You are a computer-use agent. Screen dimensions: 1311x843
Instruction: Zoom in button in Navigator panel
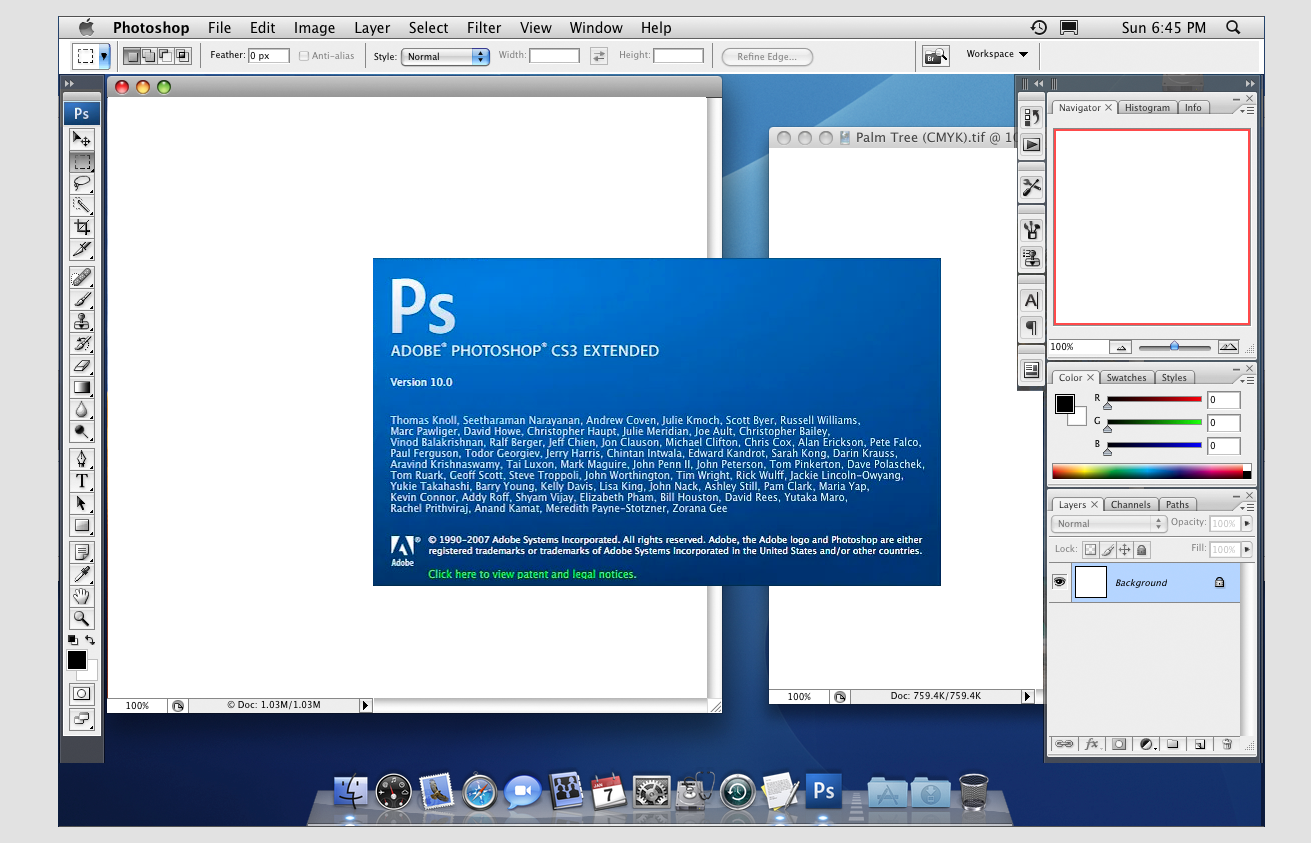(x=1227, y=347)
